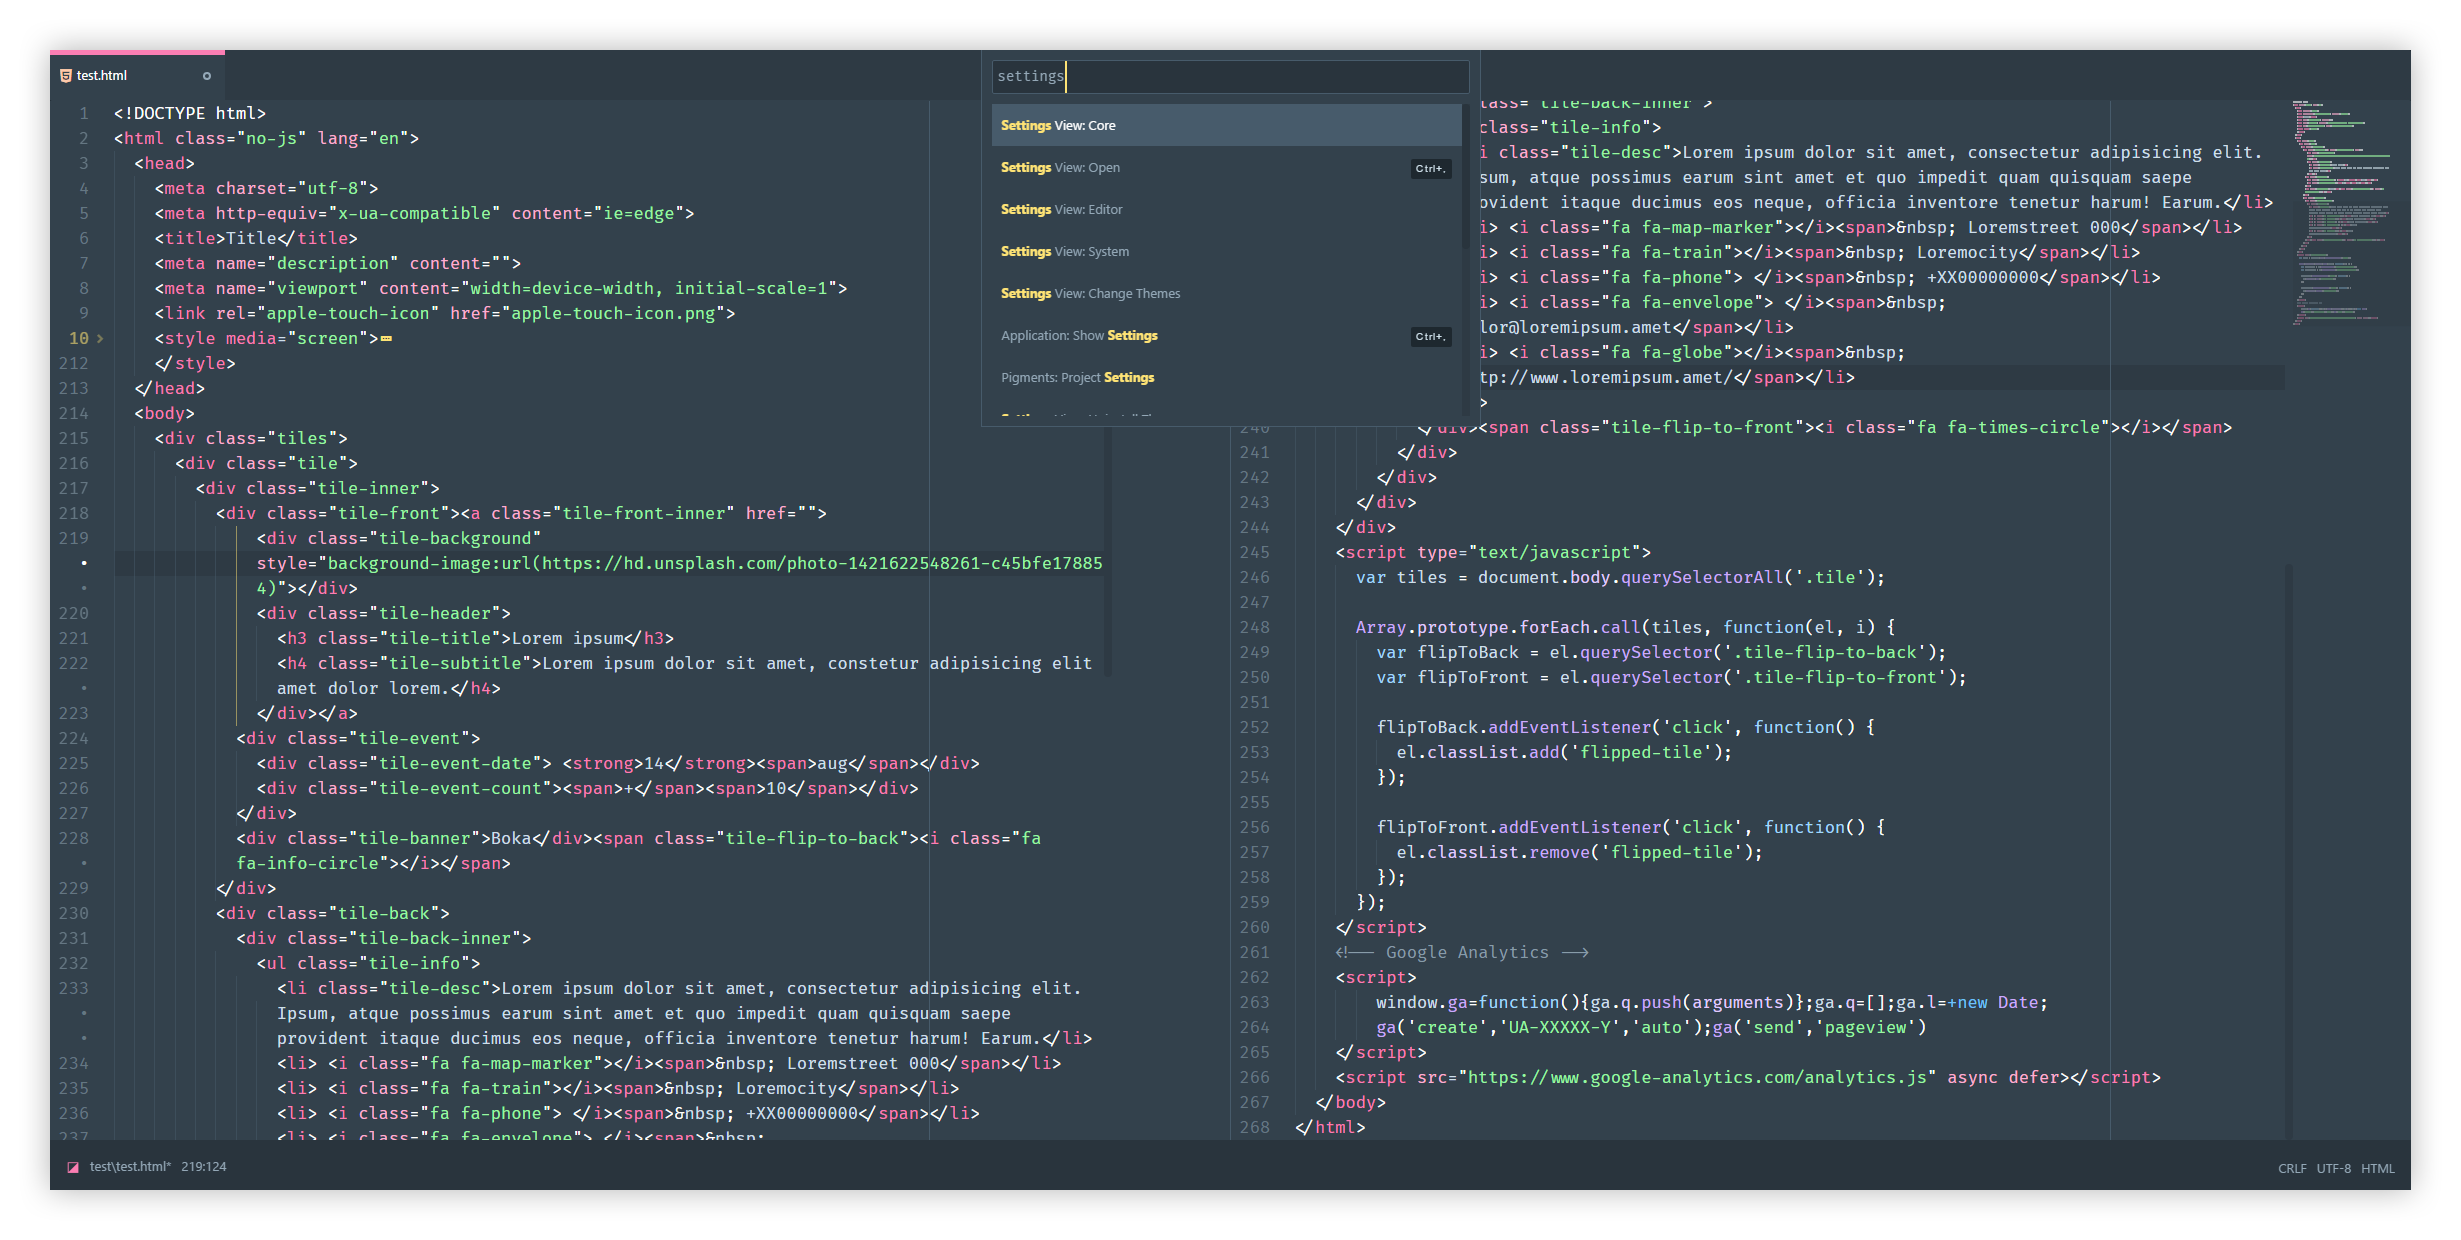
Task: Click the unsplash background-image URL text
Action: pyautogui.click(x=715, y=563)
